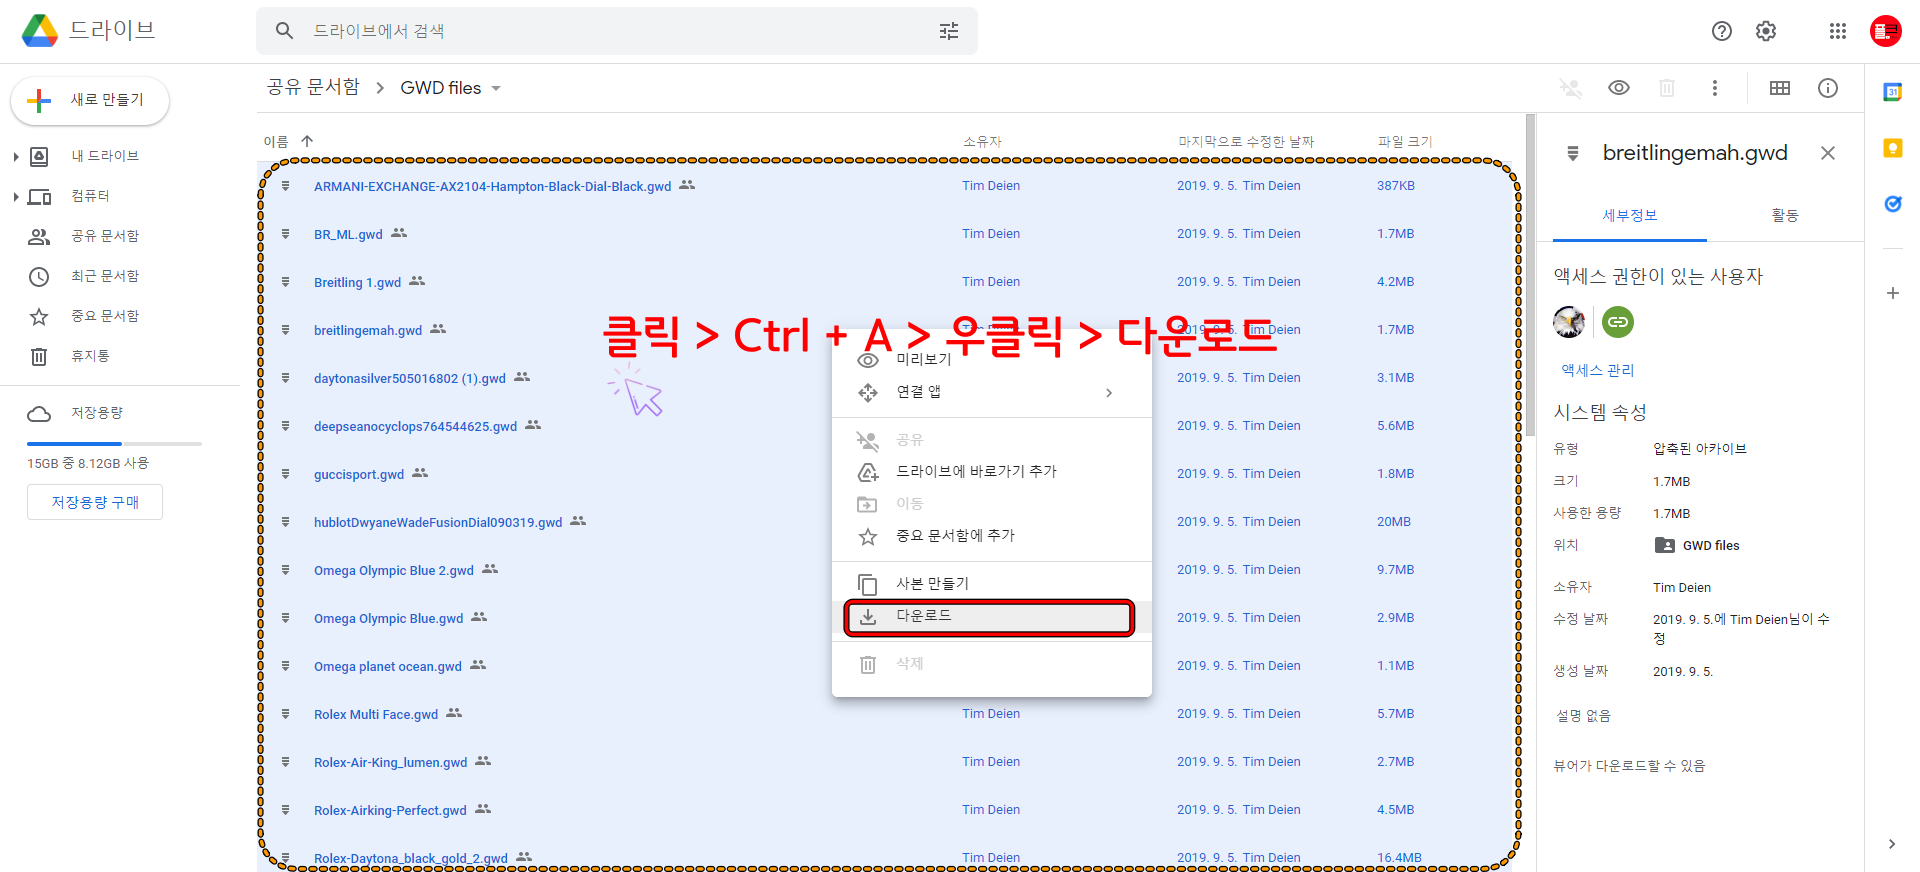Open the Google apps grid
The height and width of the screenshot is (872, 1920).
pyautogui.click(x=1838, y=31)
